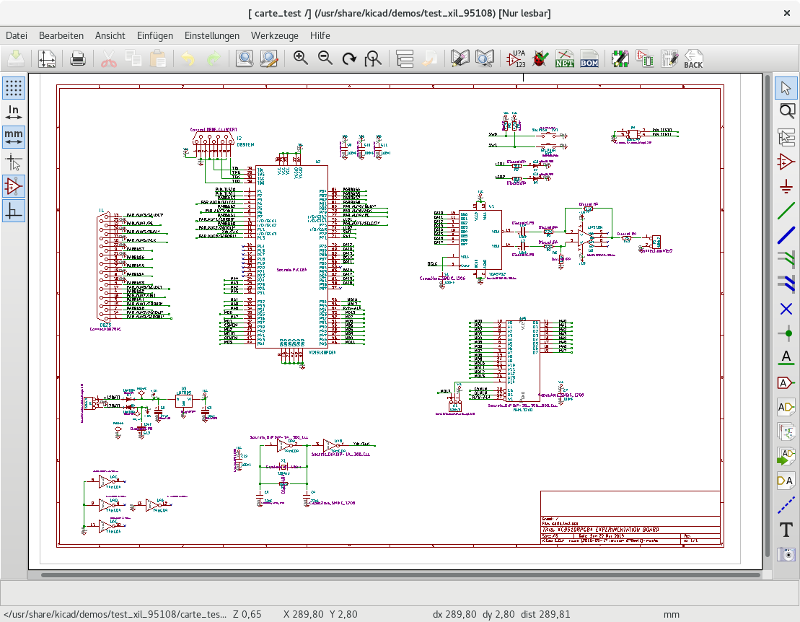Viewport: 800px width, 622px height.
Task: Open the Werkzeuge menu
Action: click(x=274, y=35)
